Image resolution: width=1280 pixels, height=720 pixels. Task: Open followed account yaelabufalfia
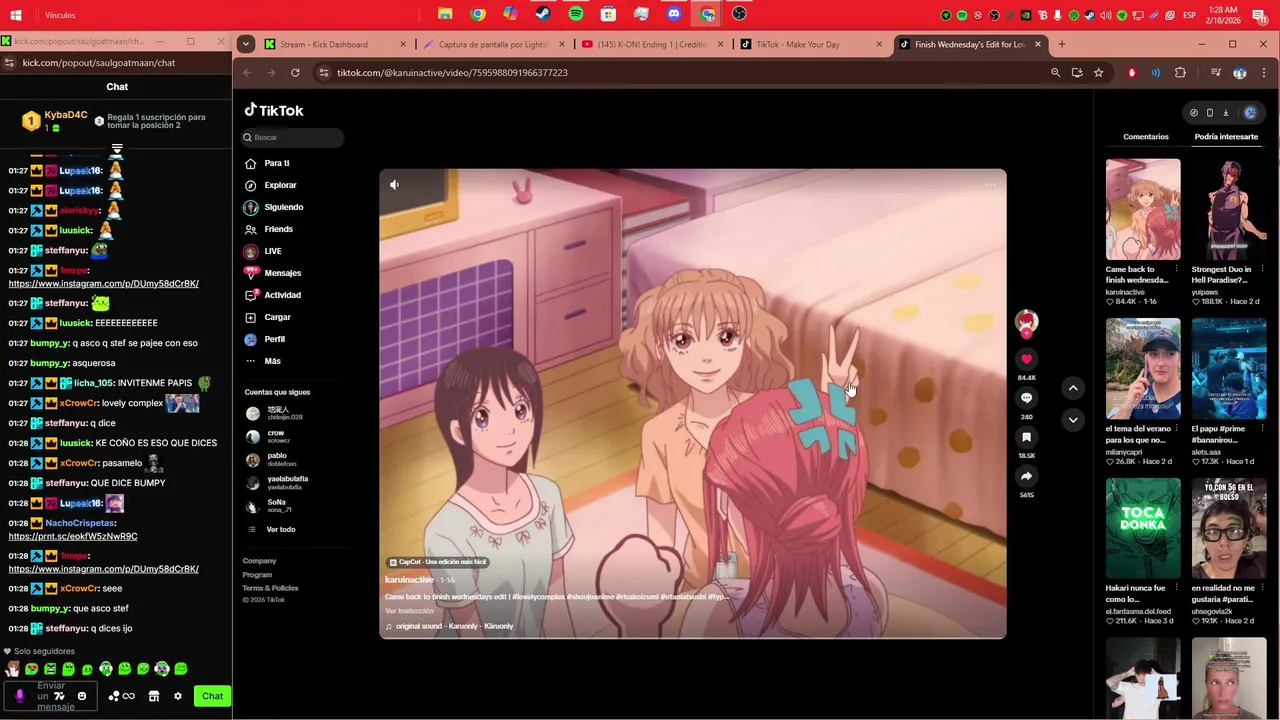(x=285, y=482)
